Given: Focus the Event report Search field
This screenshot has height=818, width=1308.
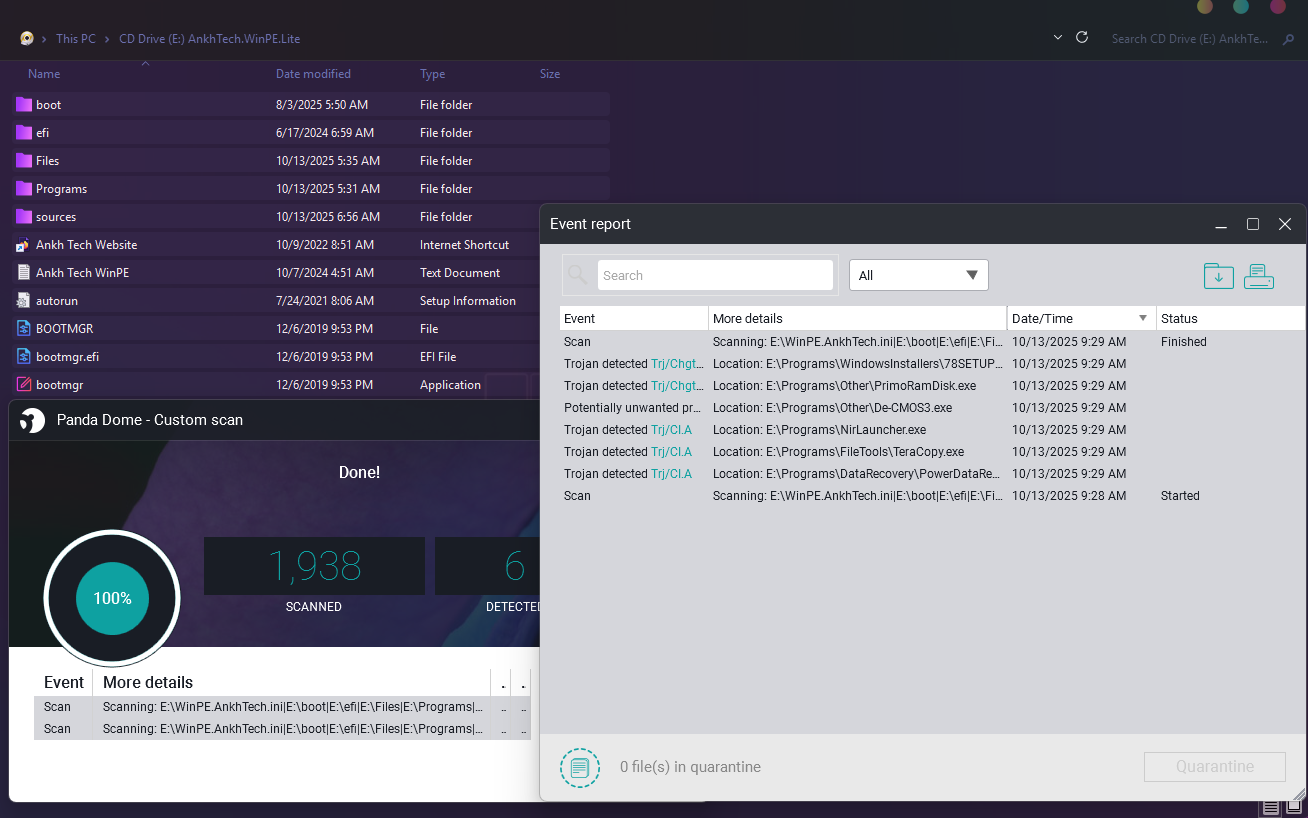Looking at the screenshot, I should 715,275.
